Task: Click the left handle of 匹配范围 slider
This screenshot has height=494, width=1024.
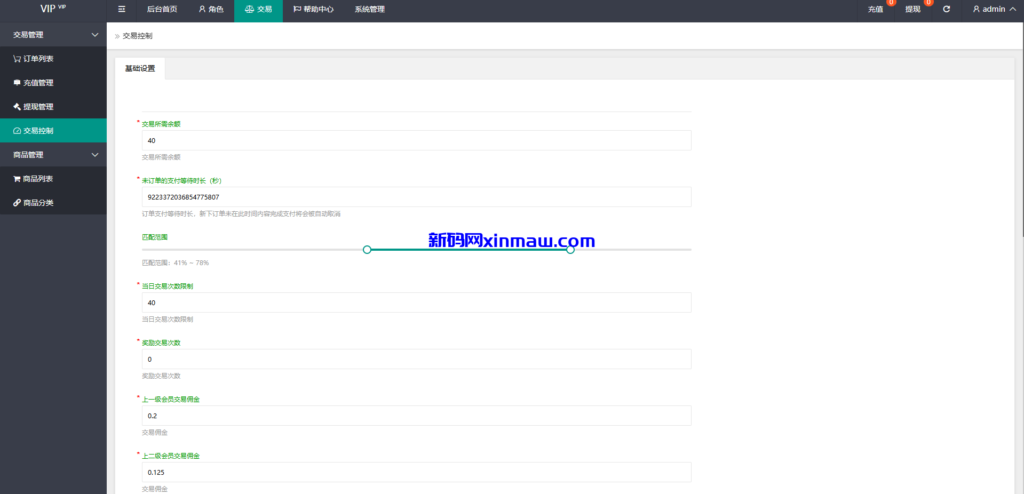Action: tap(367, 249)
